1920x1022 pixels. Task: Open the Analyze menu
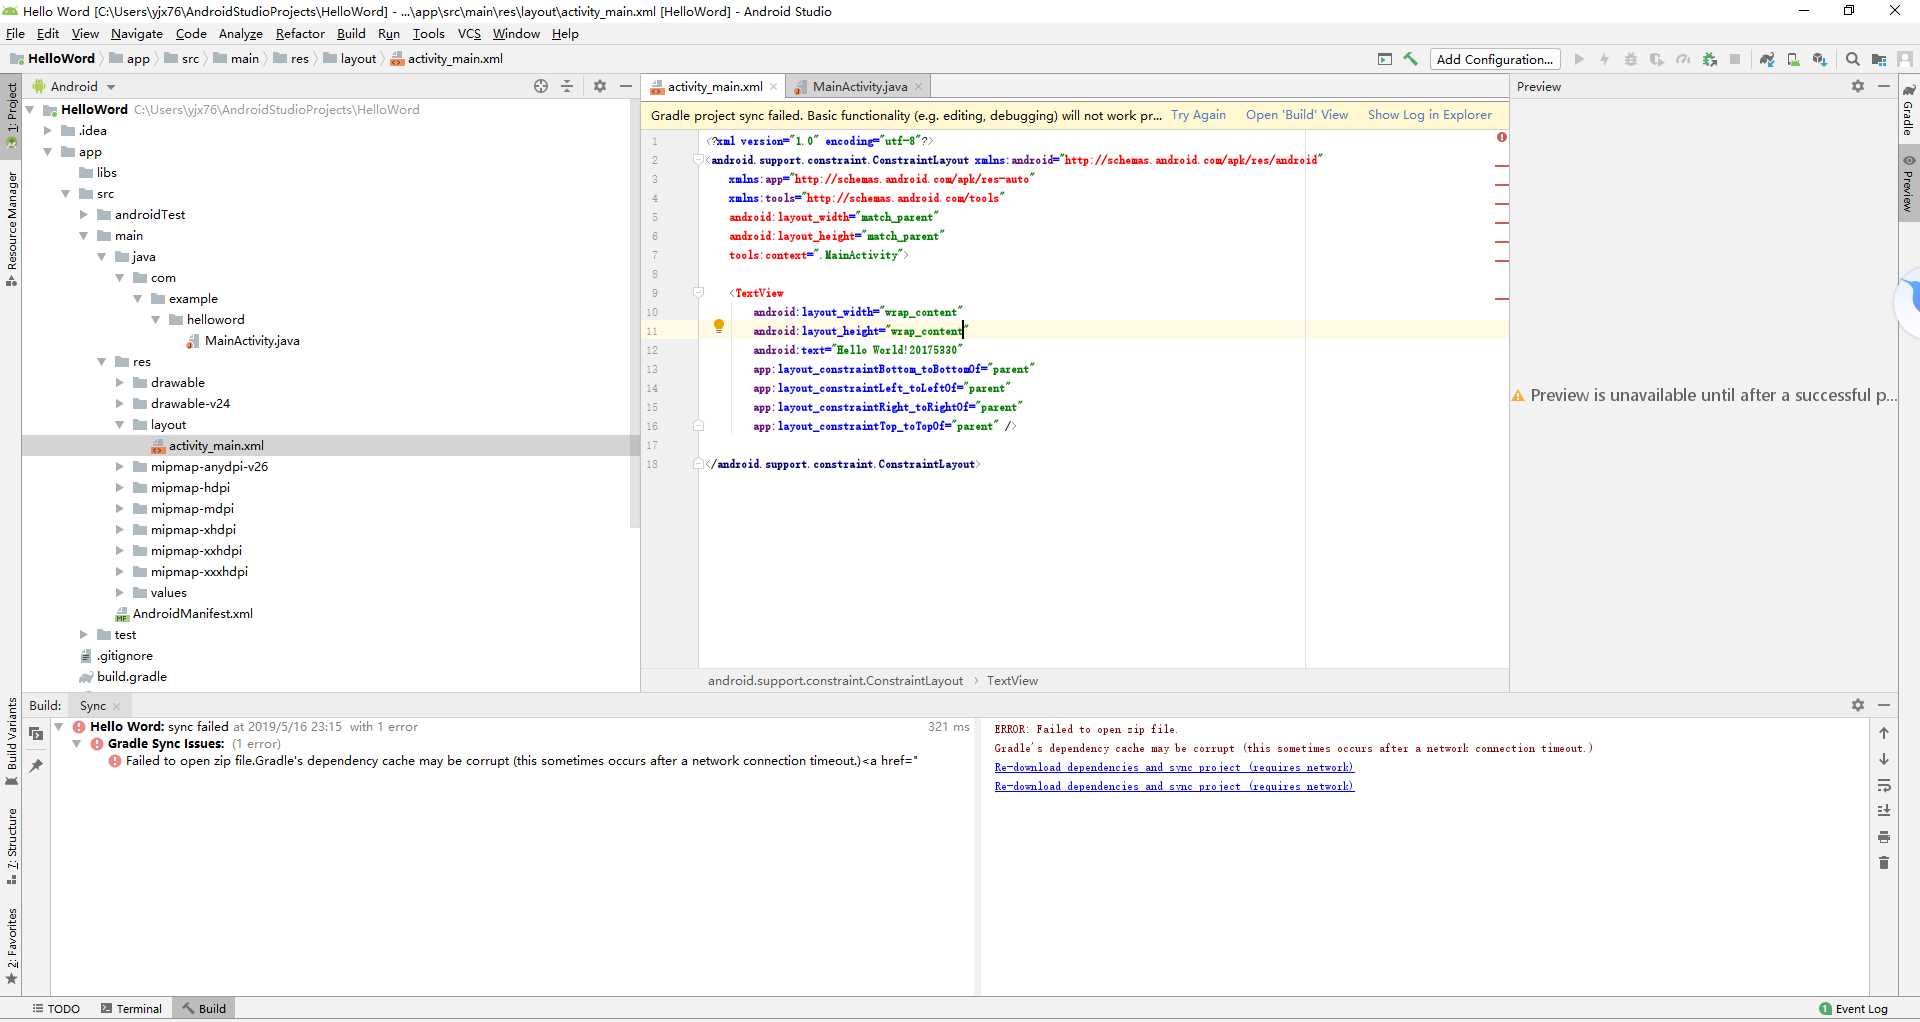click(240, 33)
